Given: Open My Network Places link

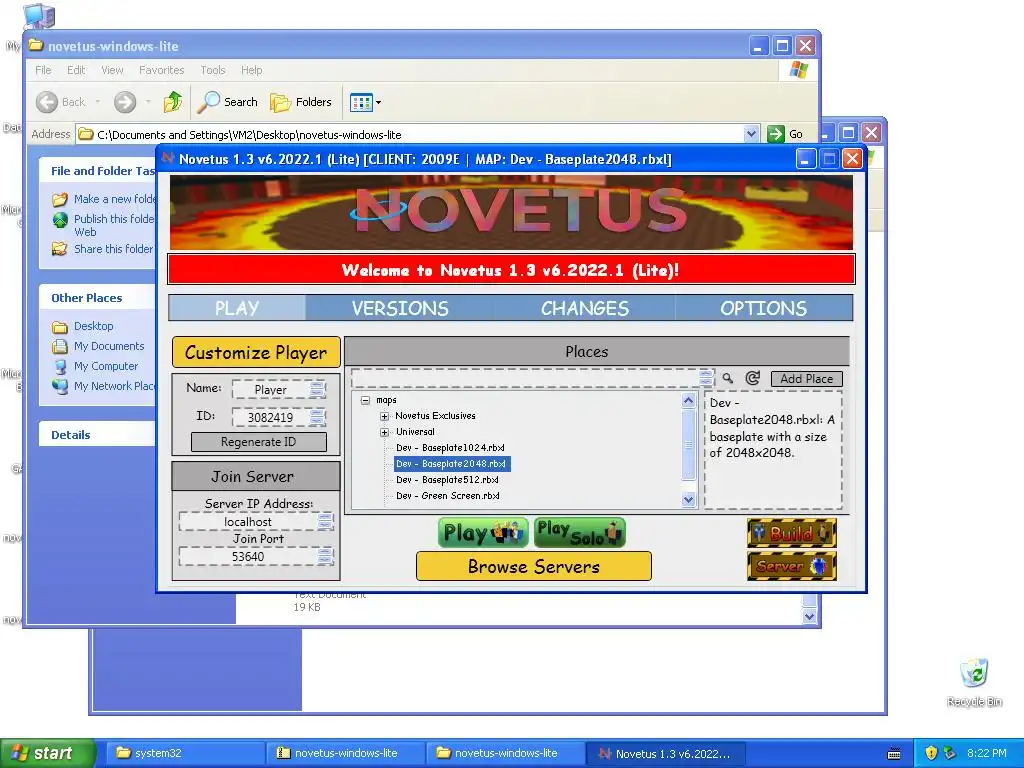Looking at the screenshot, I should pos(104,386).
